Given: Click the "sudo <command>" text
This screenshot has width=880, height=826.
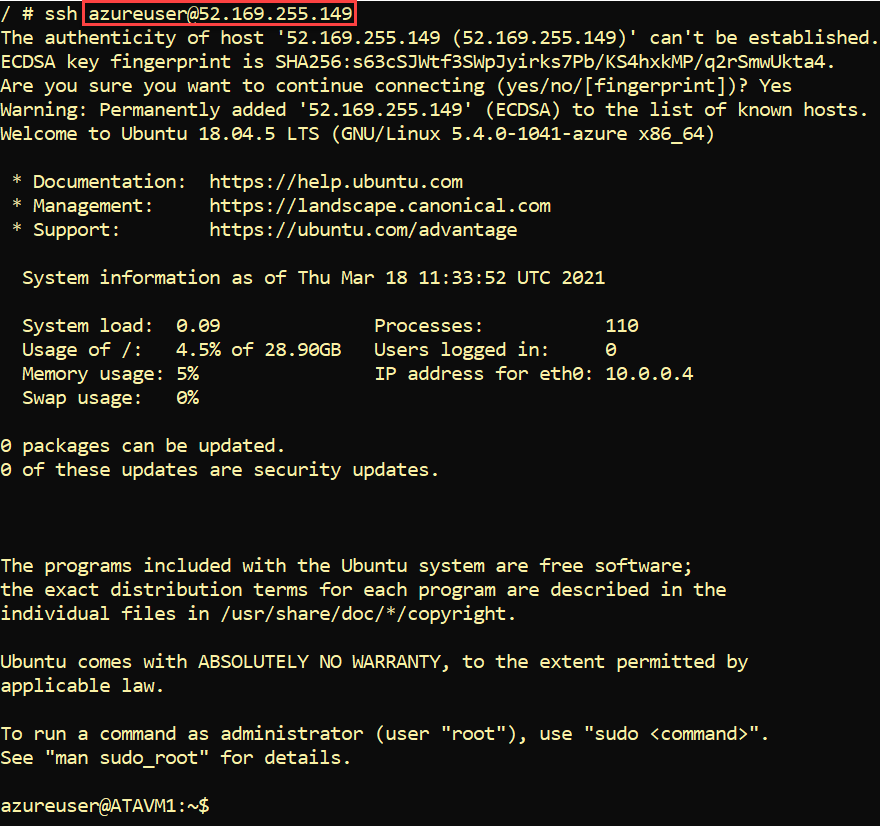Looking at the screenshot, I should click(671, 734).
